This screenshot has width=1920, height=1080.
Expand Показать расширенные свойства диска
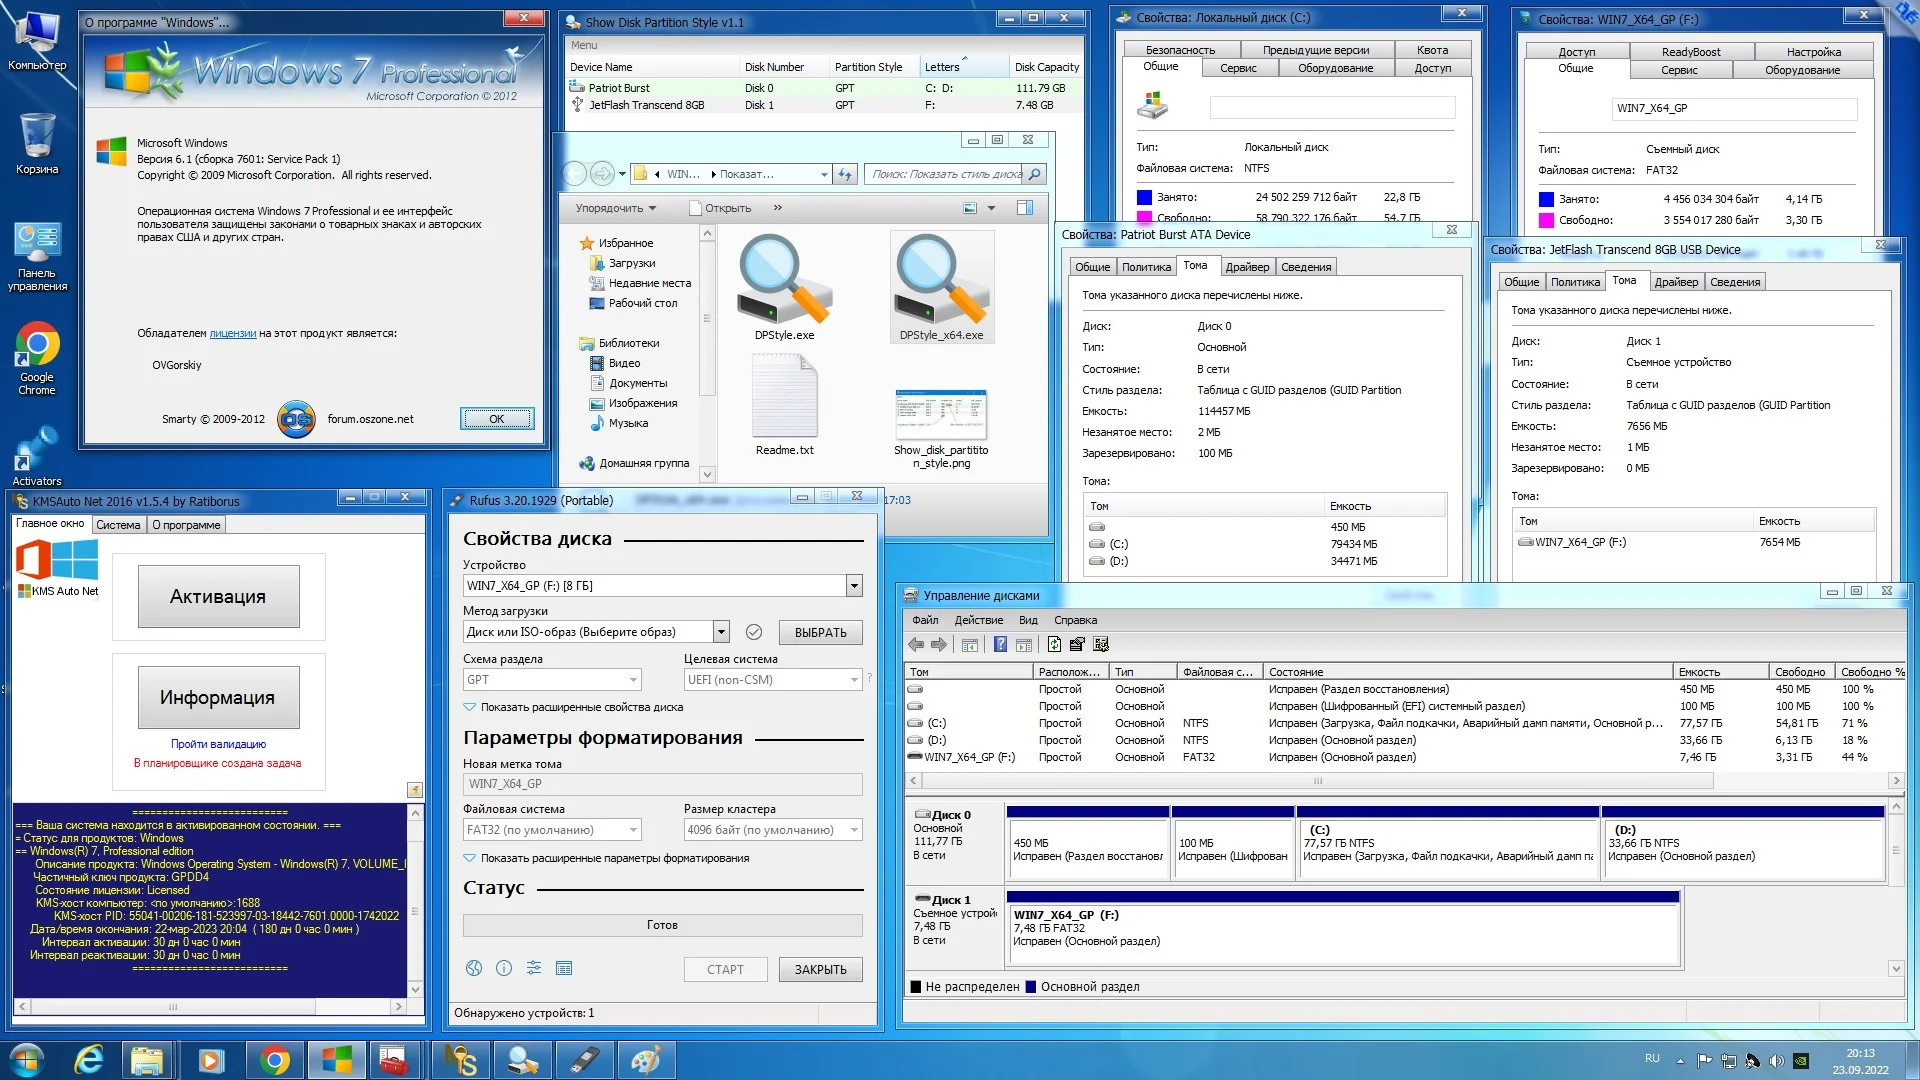click(x=582, y=707)
